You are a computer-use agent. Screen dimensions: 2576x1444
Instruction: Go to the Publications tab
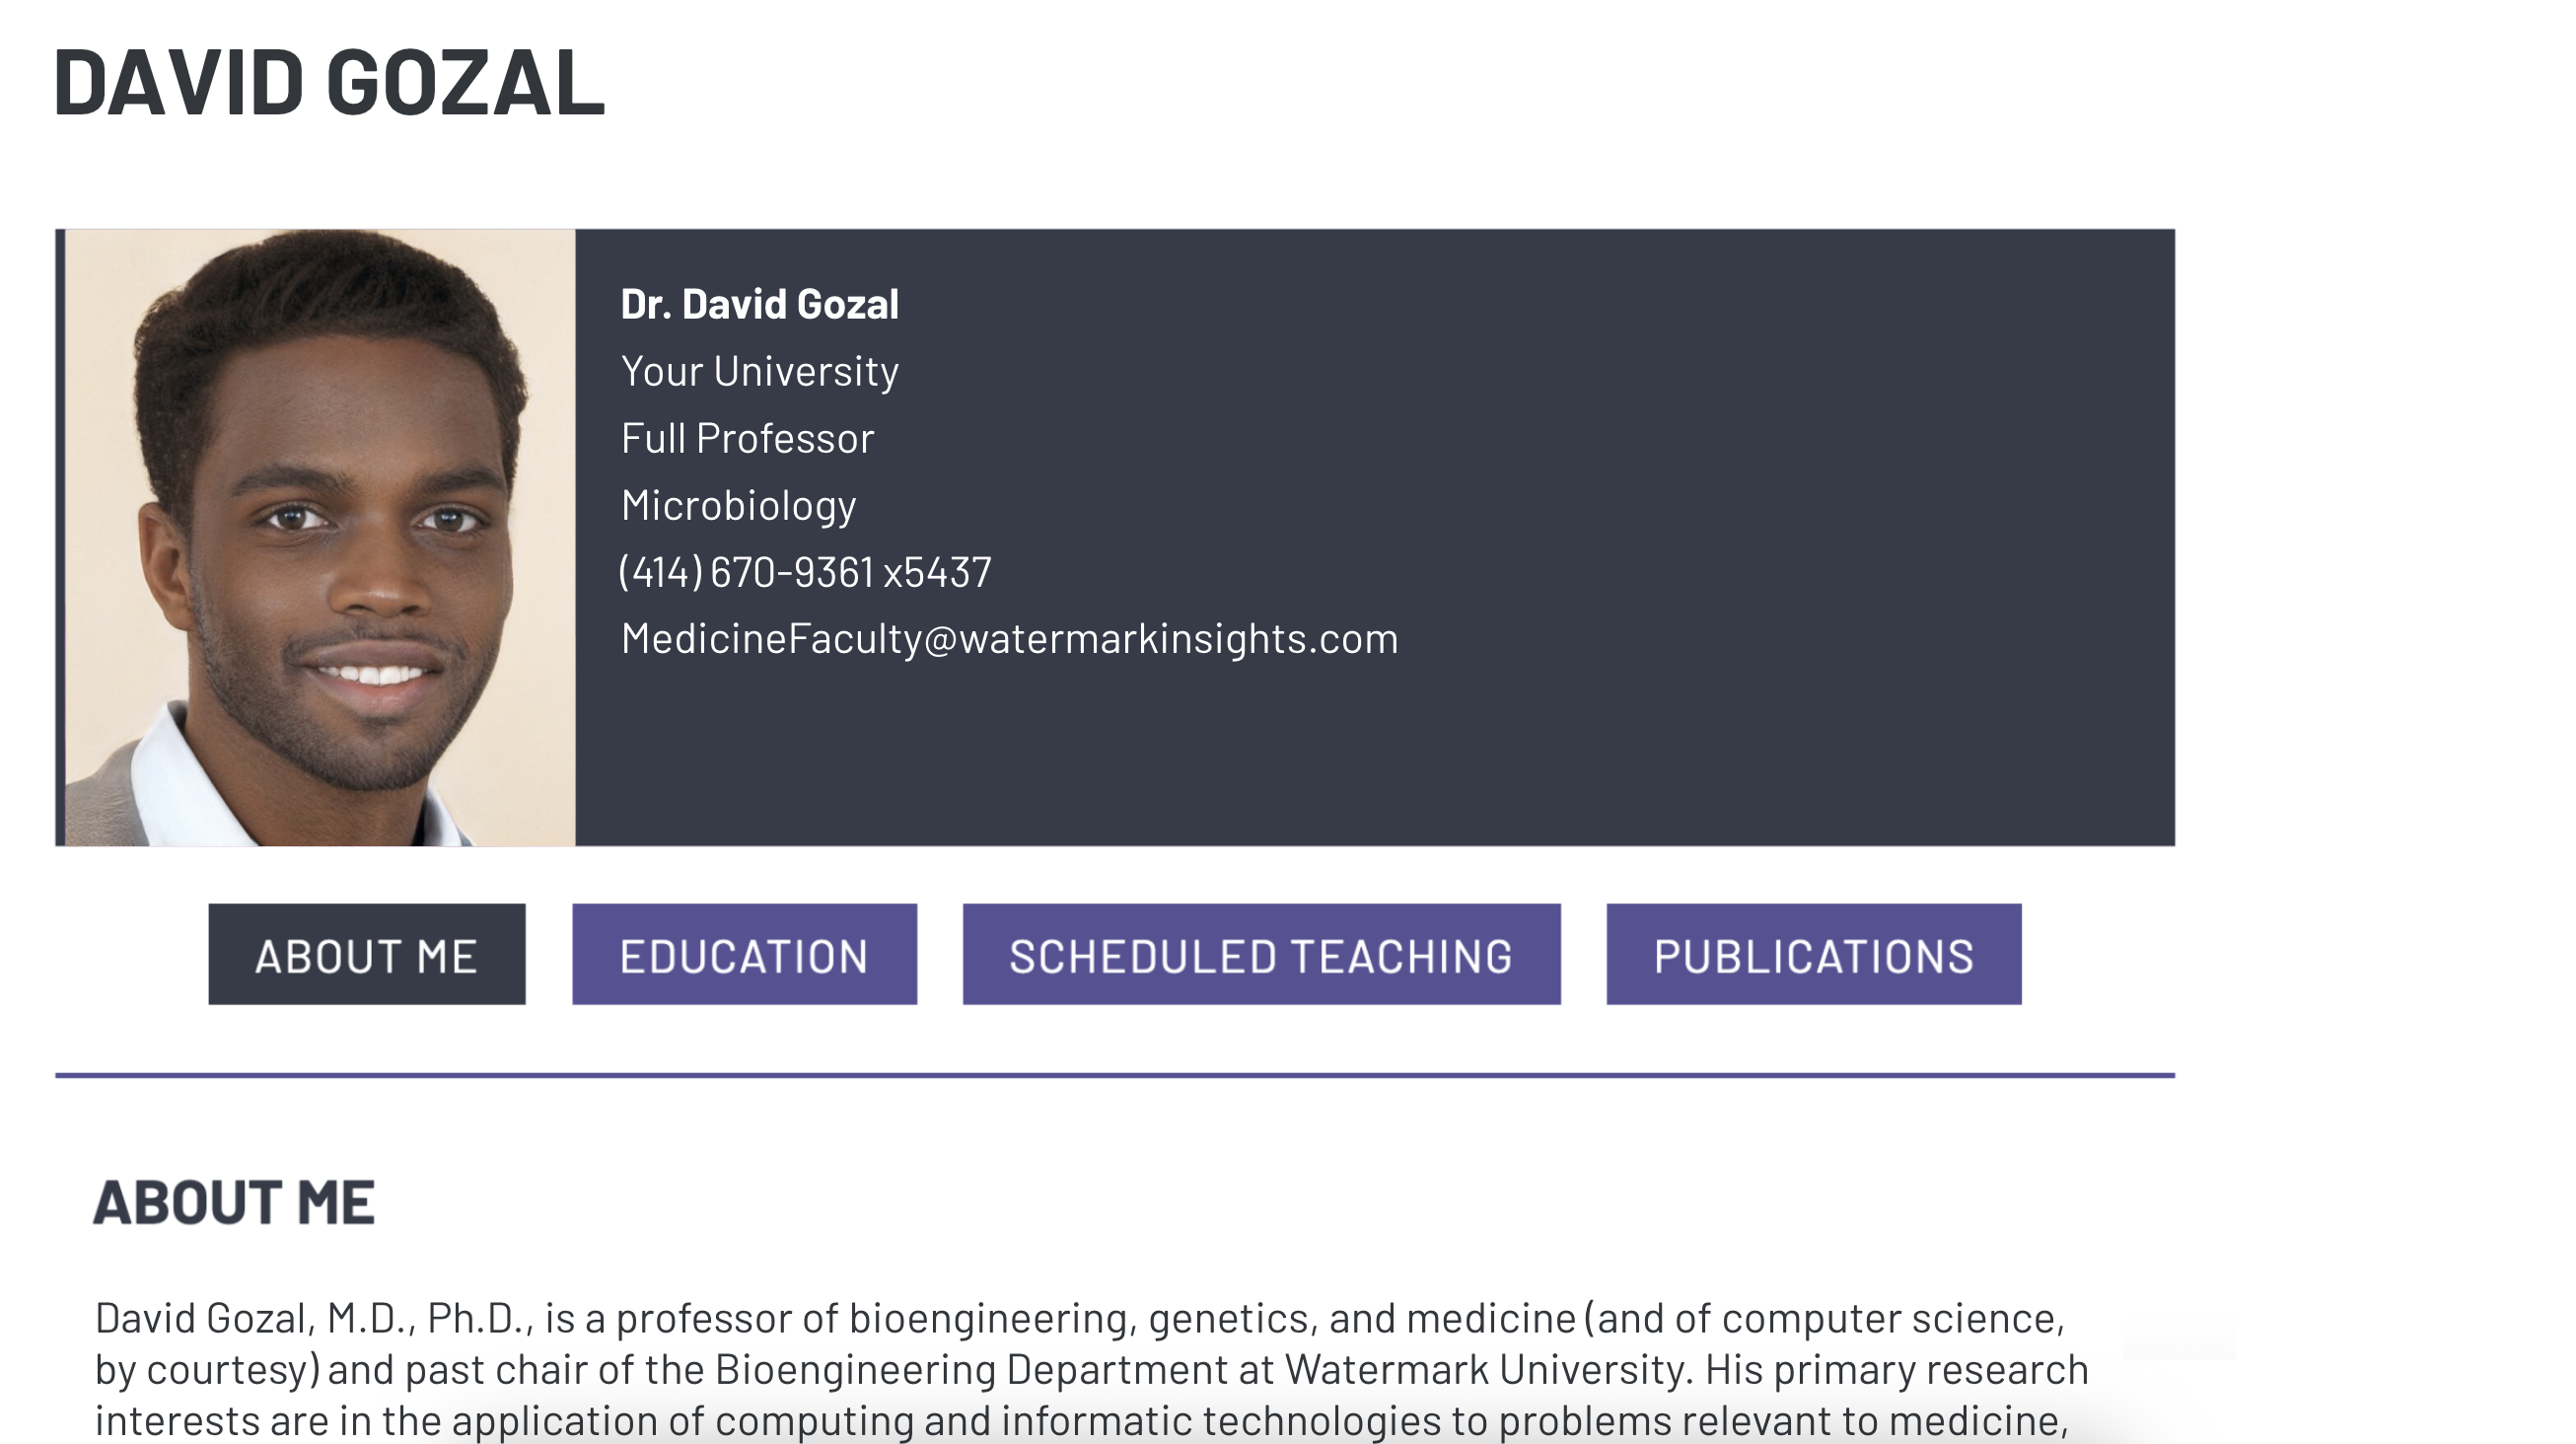1813,955
